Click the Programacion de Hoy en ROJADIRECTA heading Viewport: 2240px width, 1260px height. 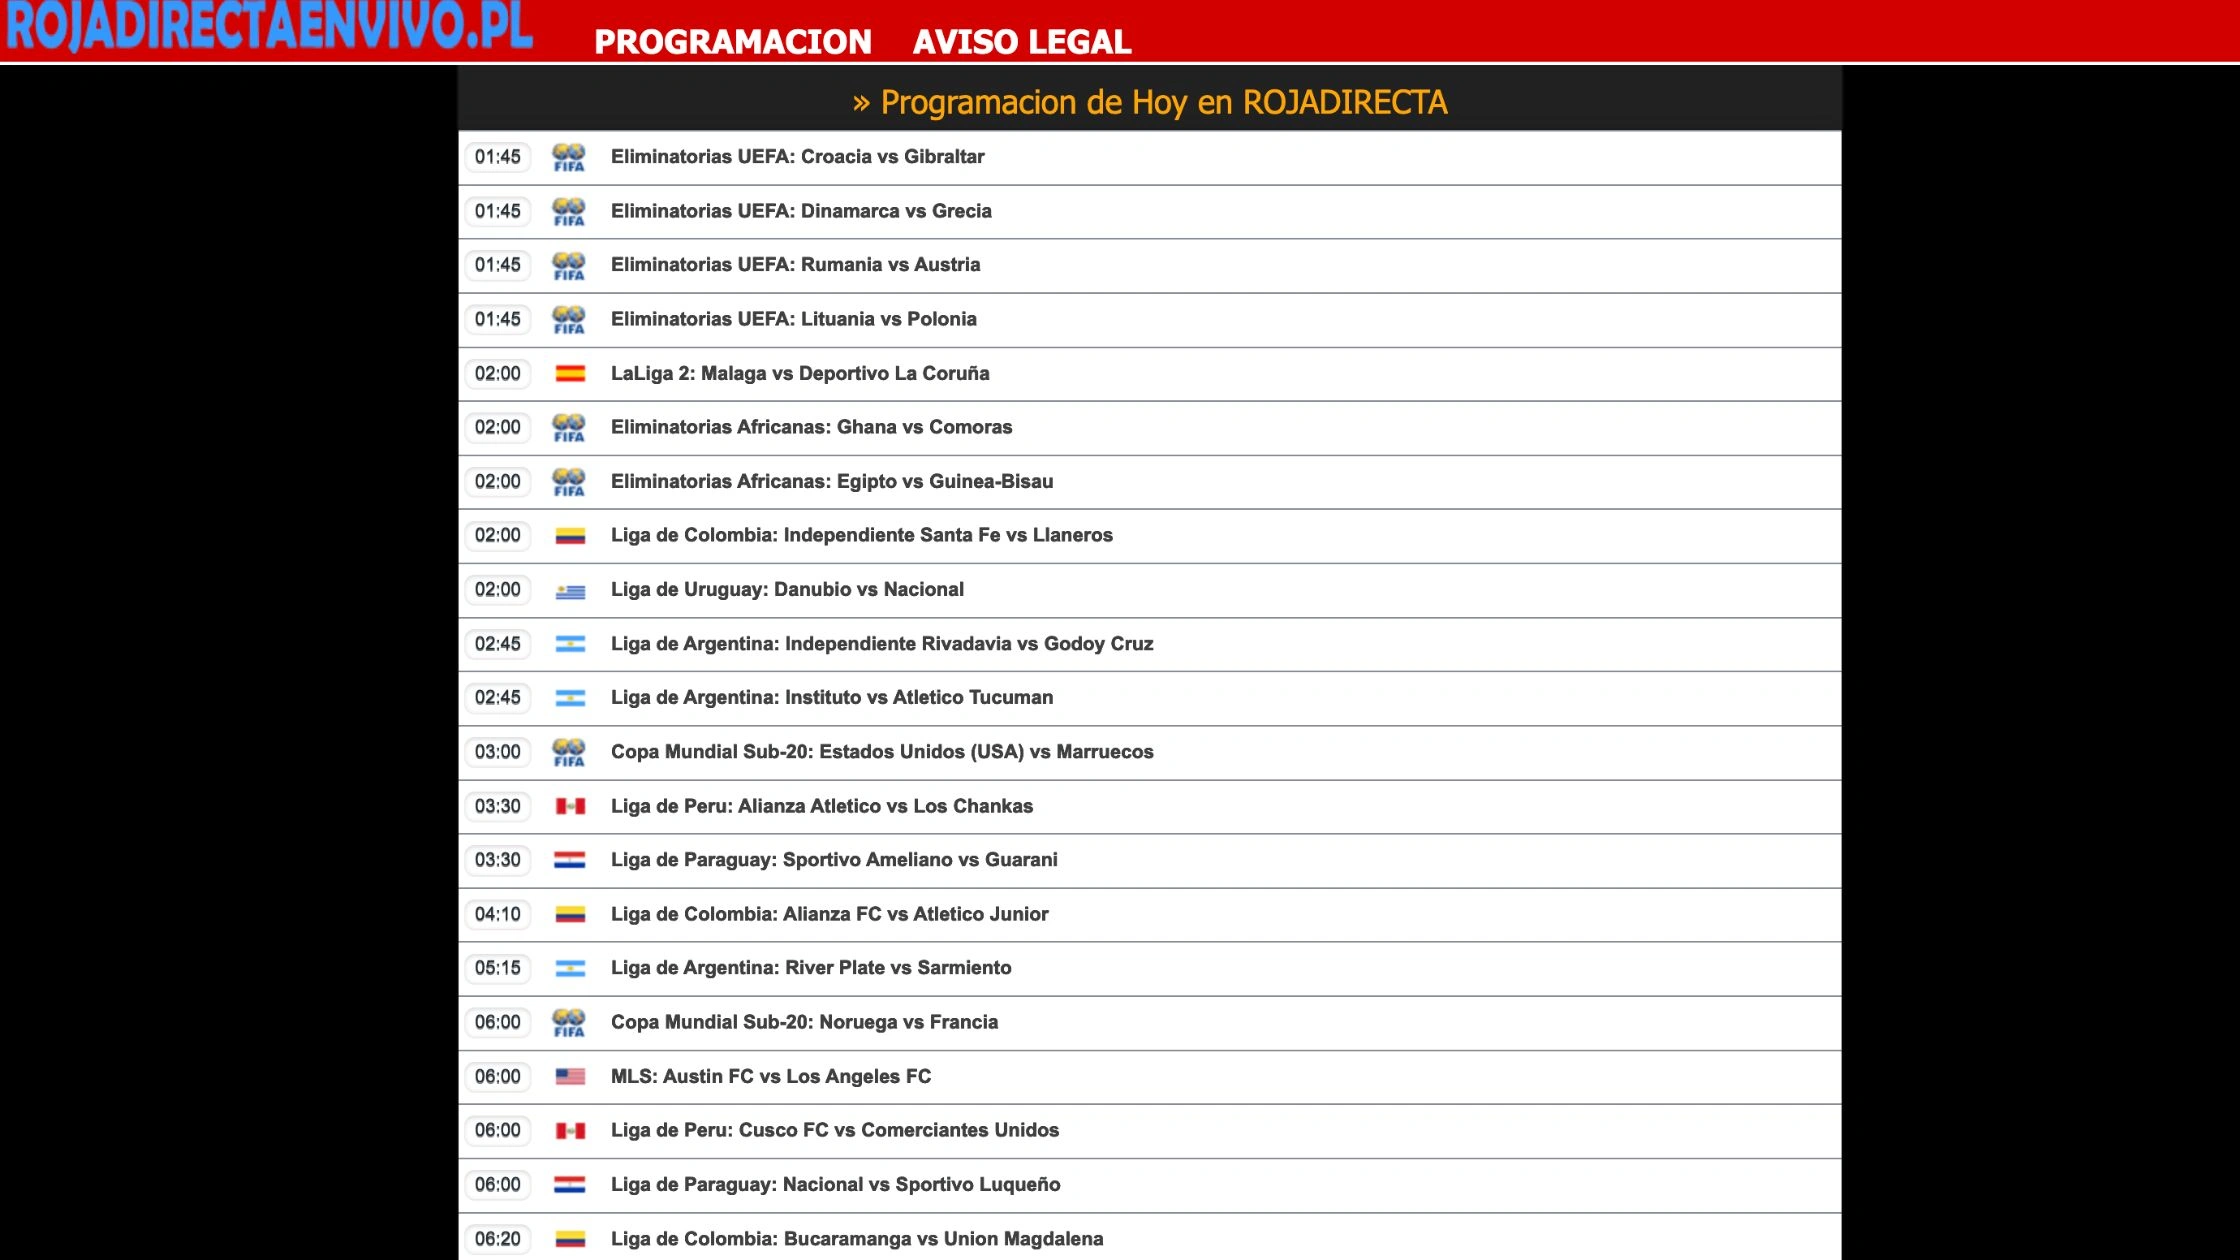coord(1149,102)
